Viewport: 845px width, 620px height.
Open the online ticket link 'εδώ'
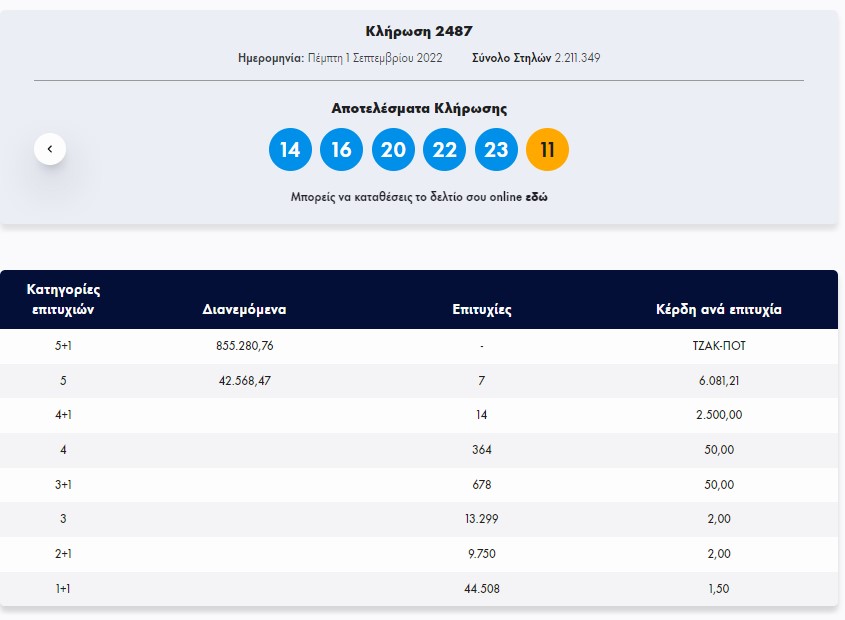point(536,198)
